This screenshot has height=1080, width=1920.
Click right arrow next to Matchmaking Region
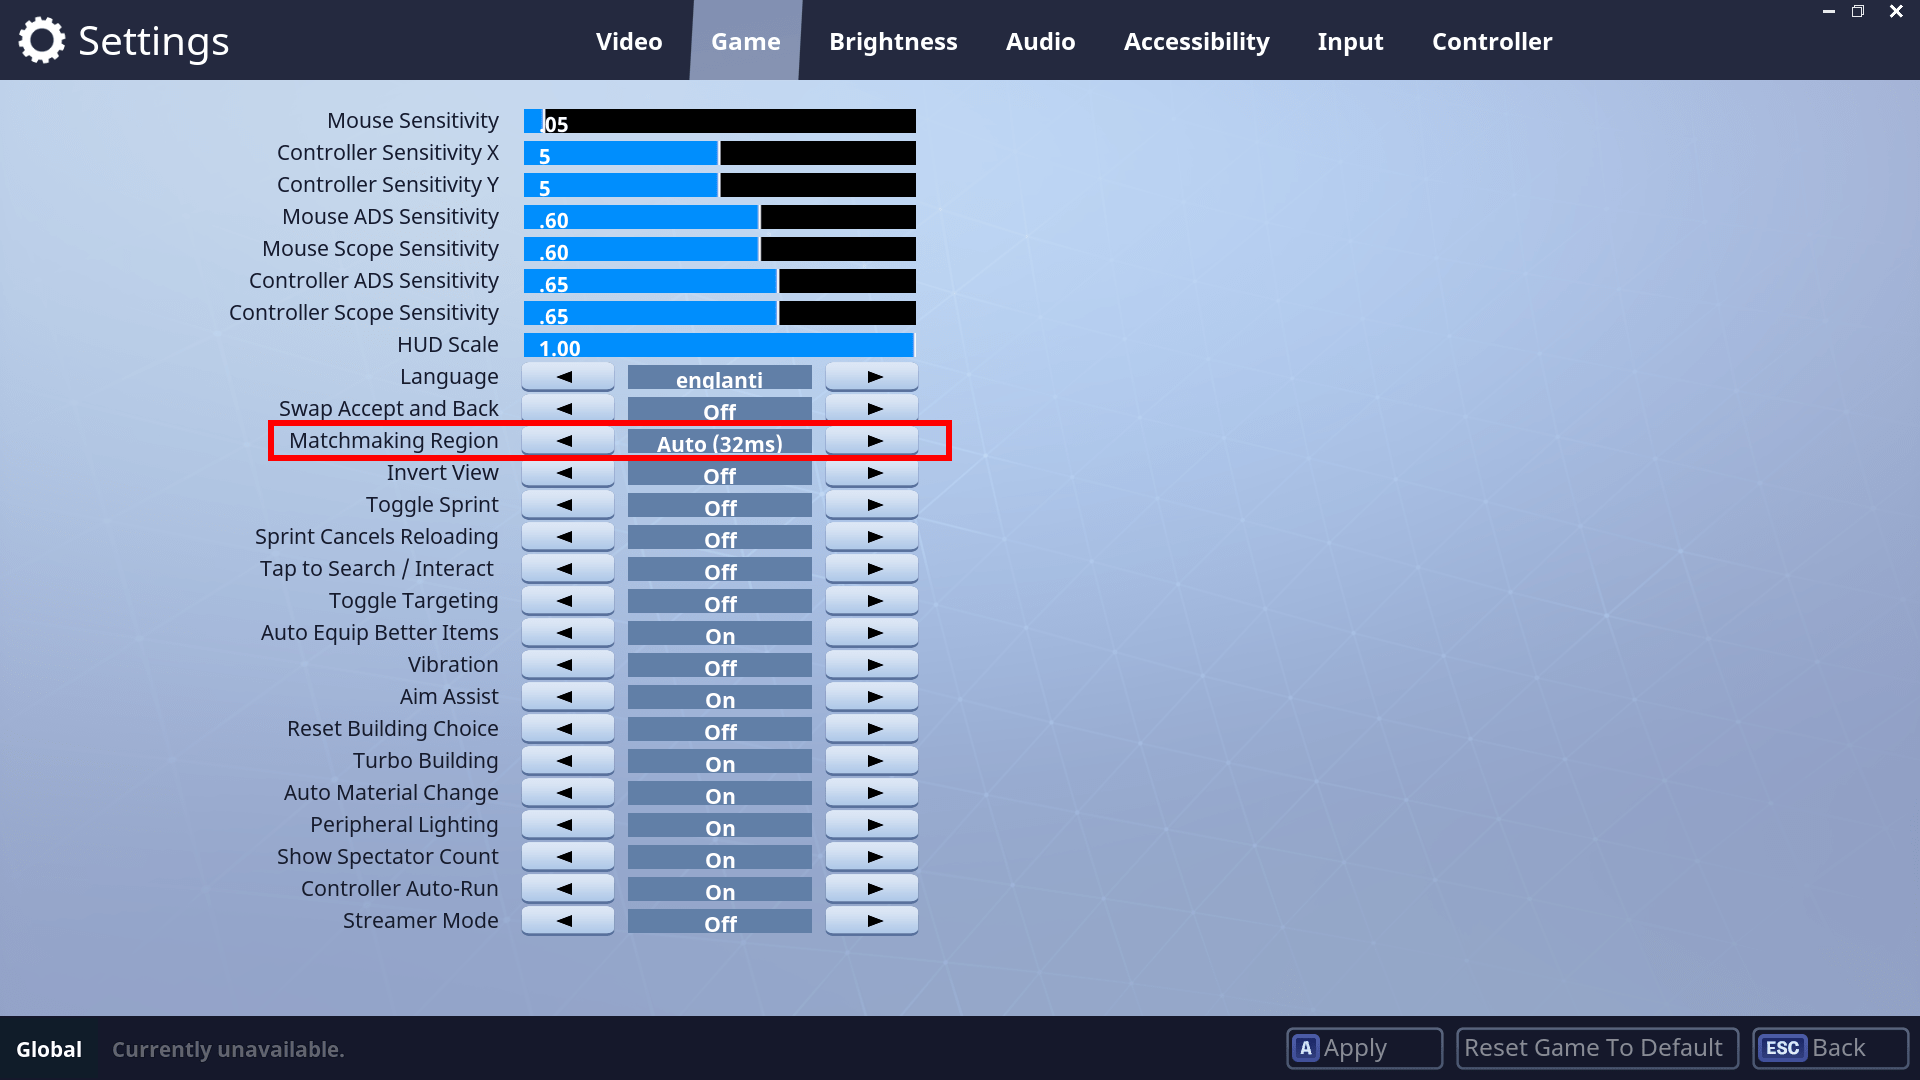(872, 441)
